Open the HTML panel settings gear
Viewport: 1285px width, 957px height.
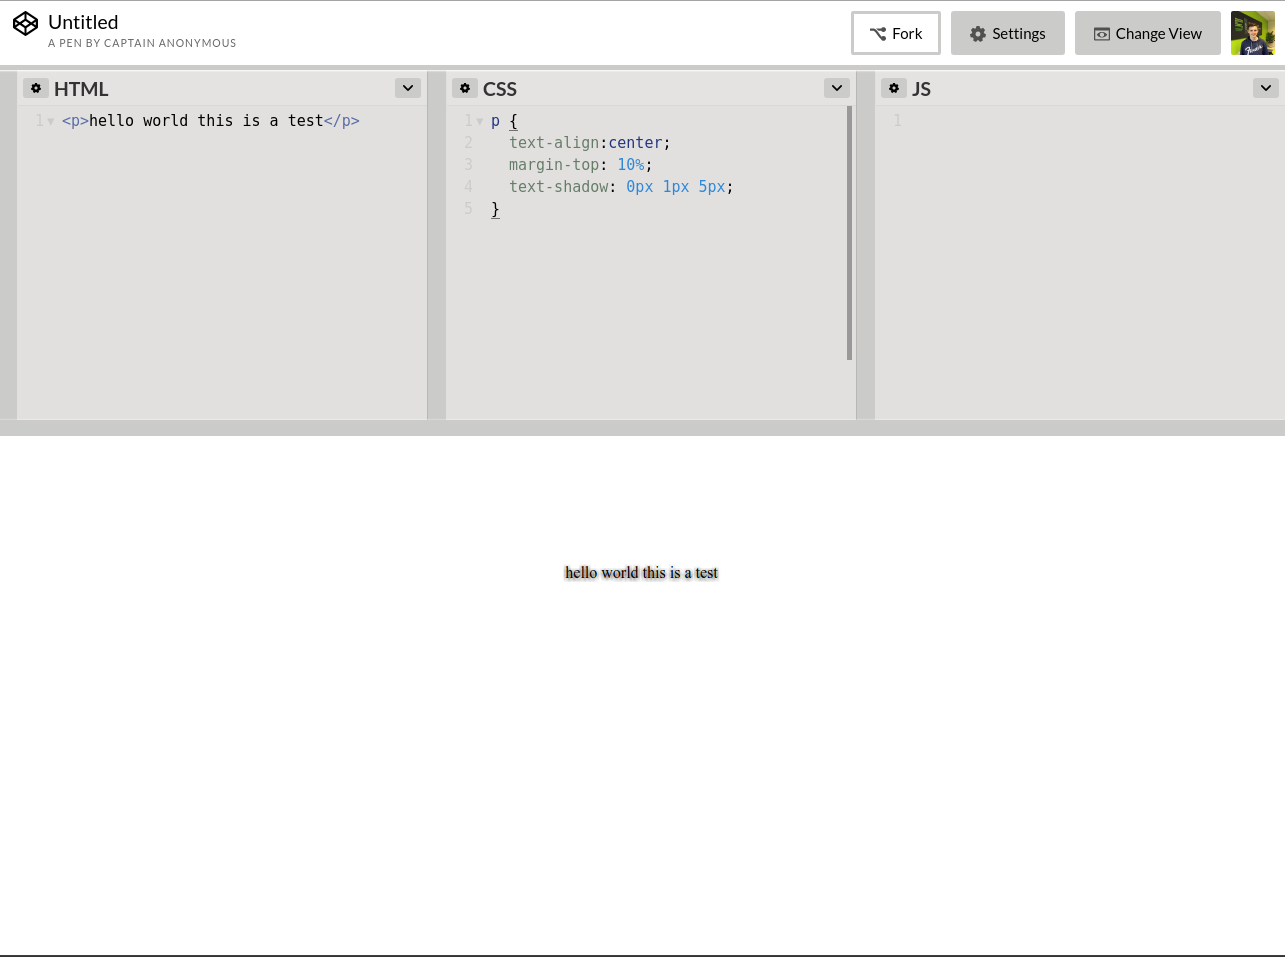tap(36, 88)
